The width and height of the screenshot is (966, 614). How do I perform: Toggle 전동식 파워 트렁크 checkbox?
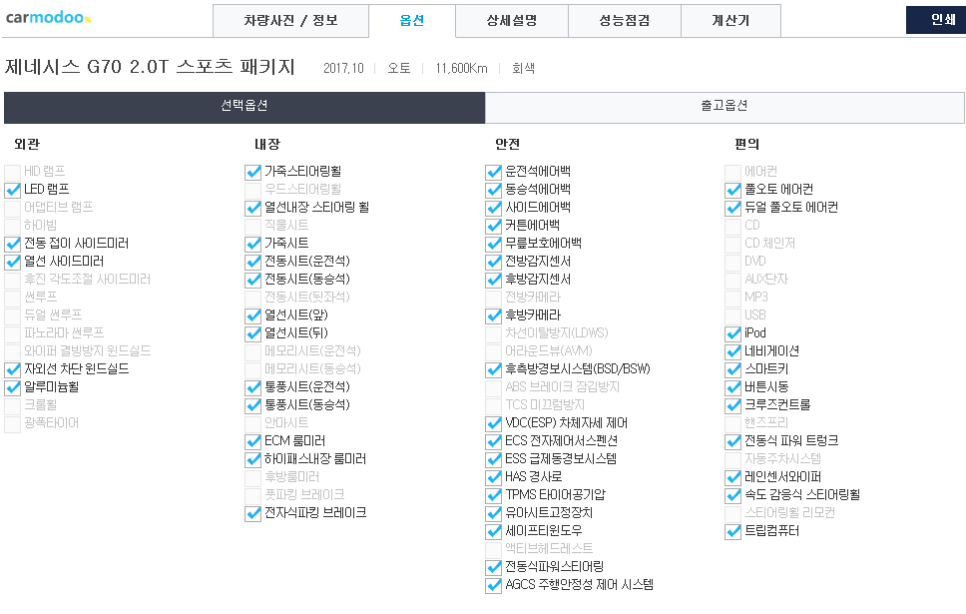point(733,442)
